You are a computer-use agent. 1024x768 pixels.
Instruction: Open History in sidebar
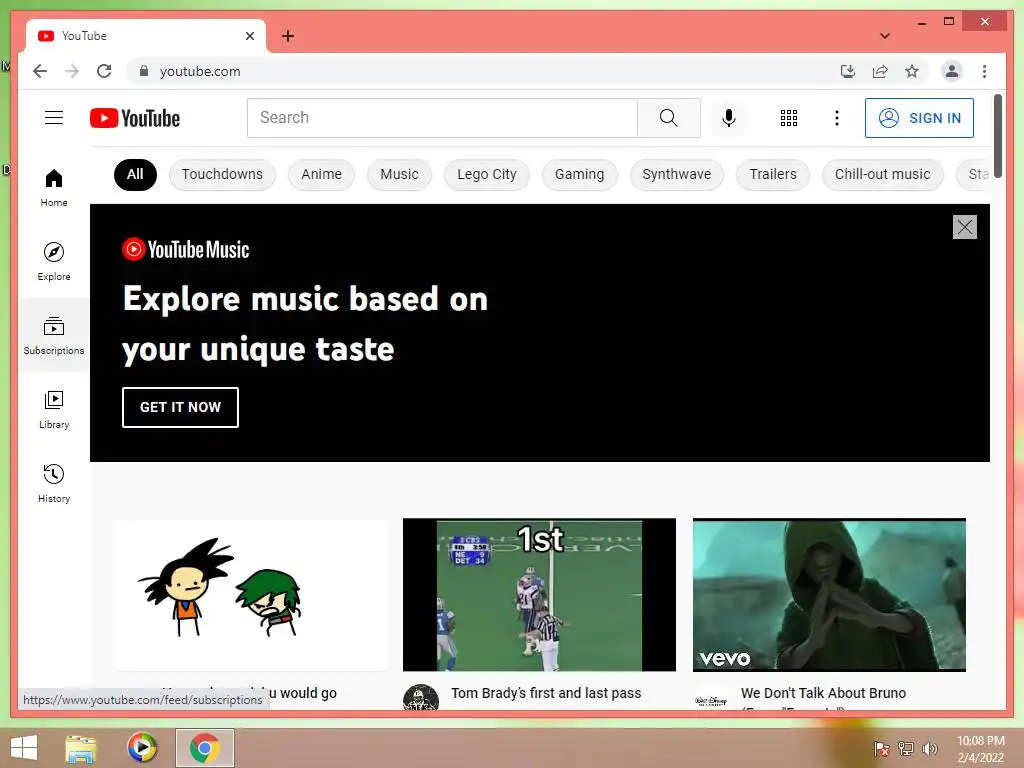(54, 484)
